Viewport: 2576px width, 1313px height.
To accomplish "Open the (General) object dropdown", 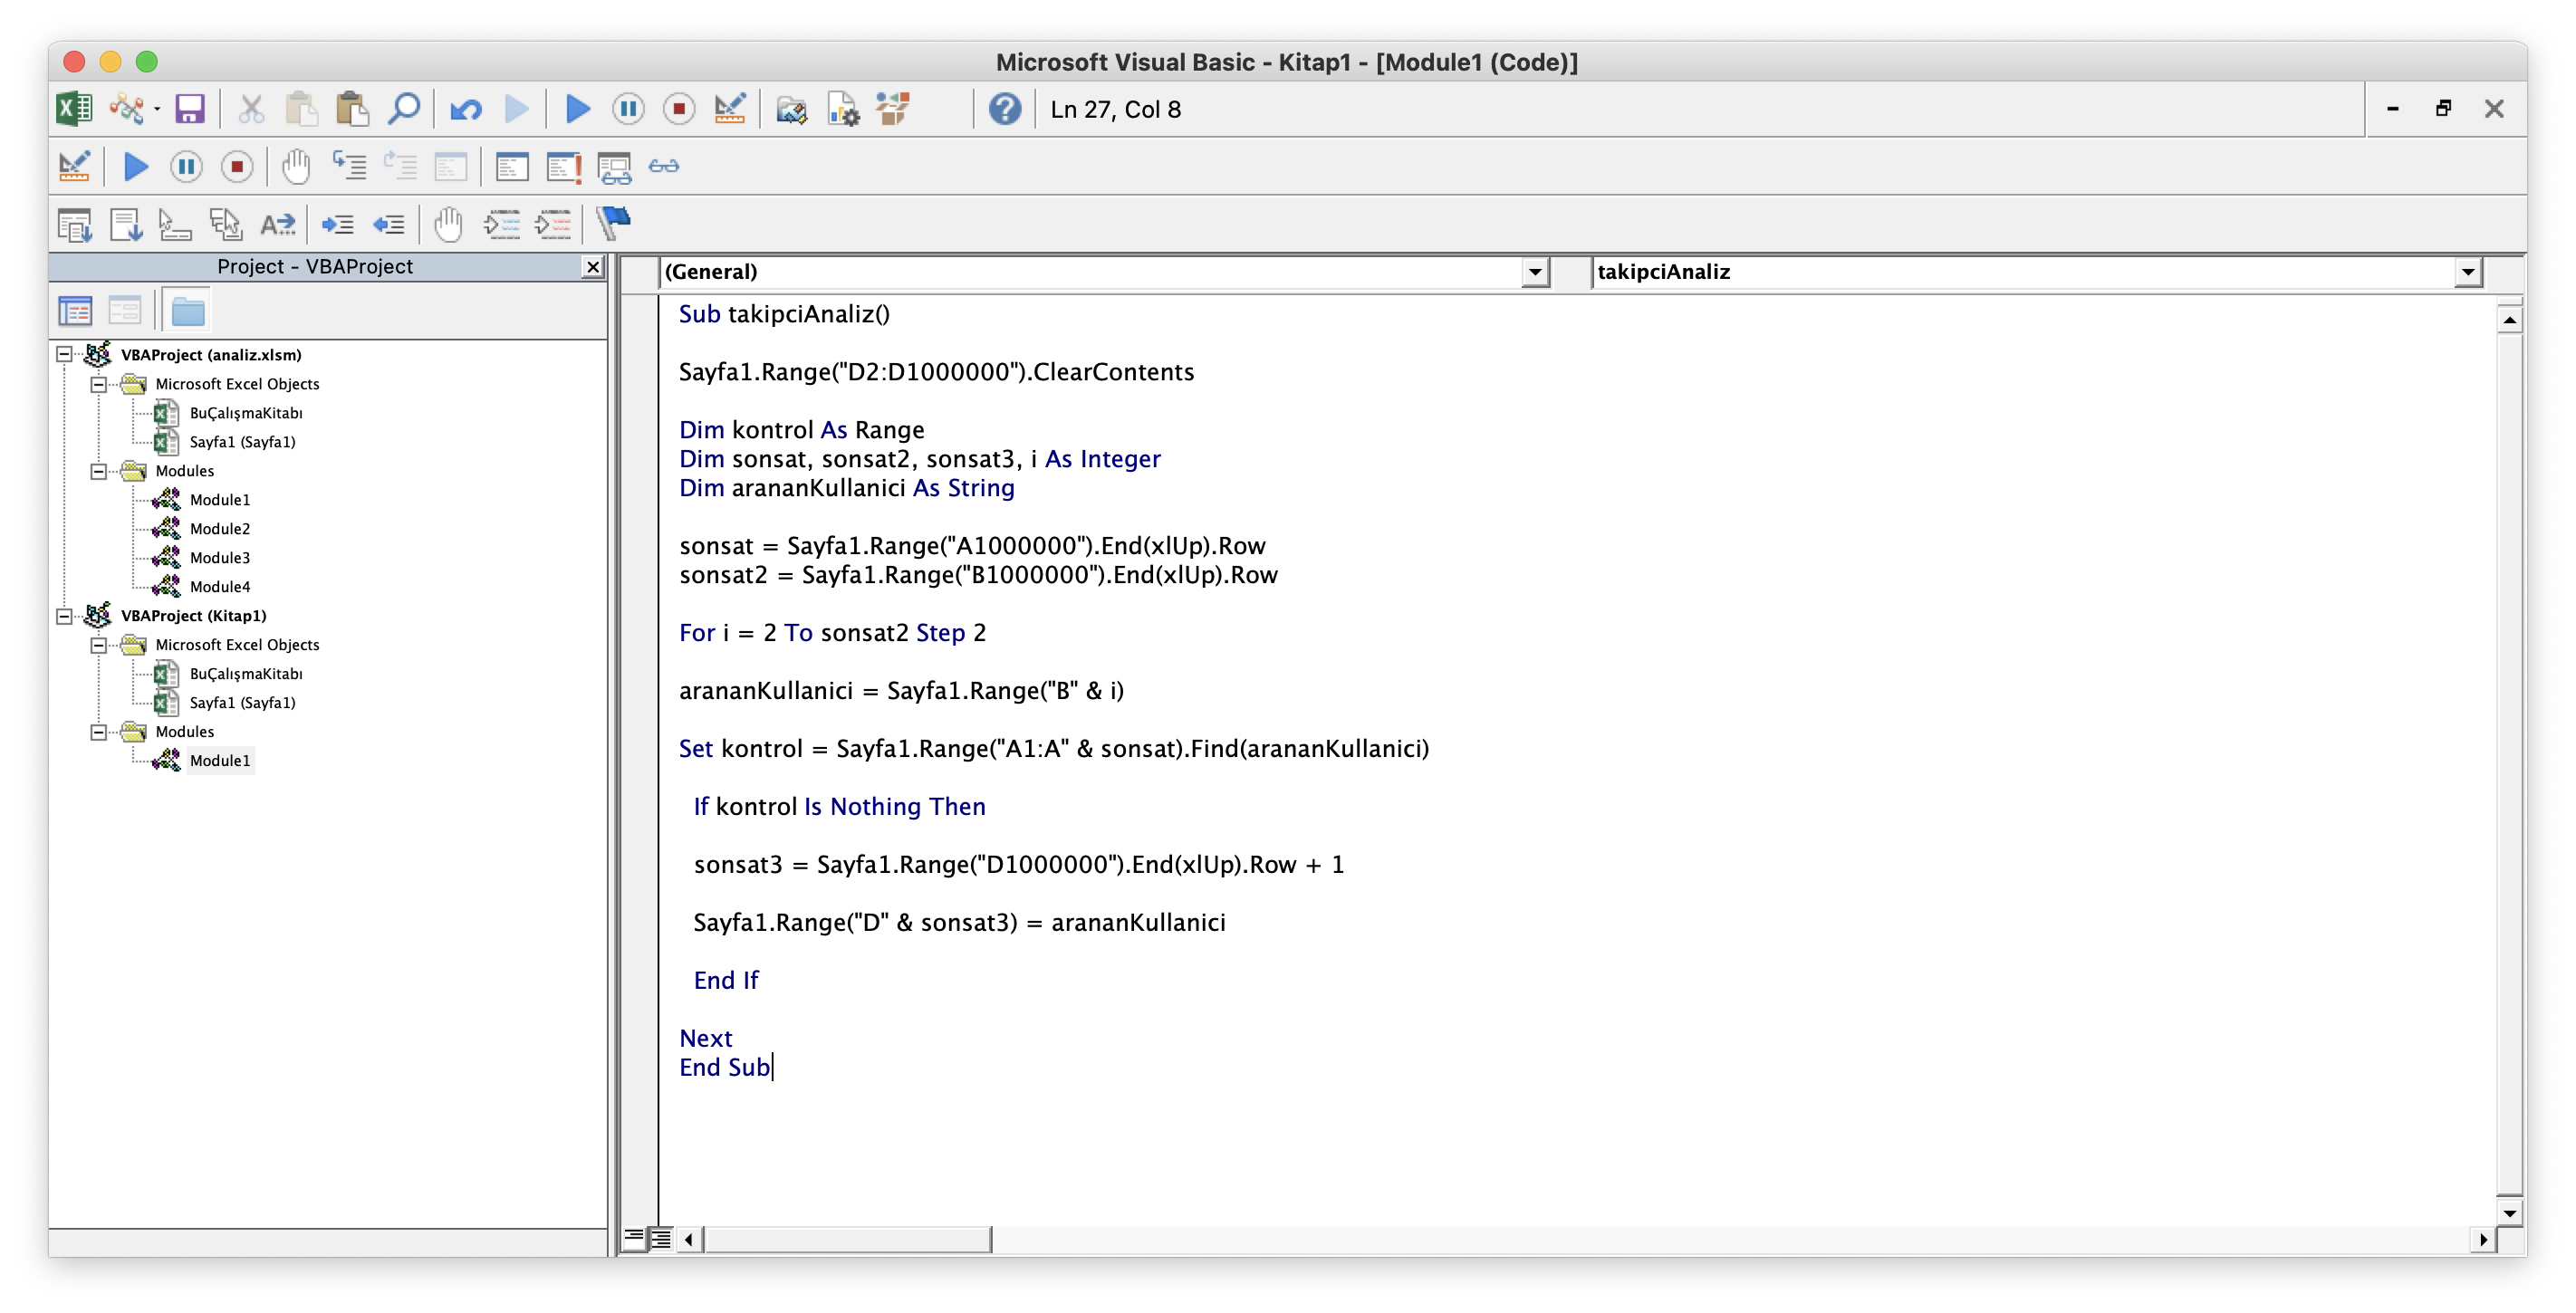I will pyautogui.click(x=1534, y=272).
